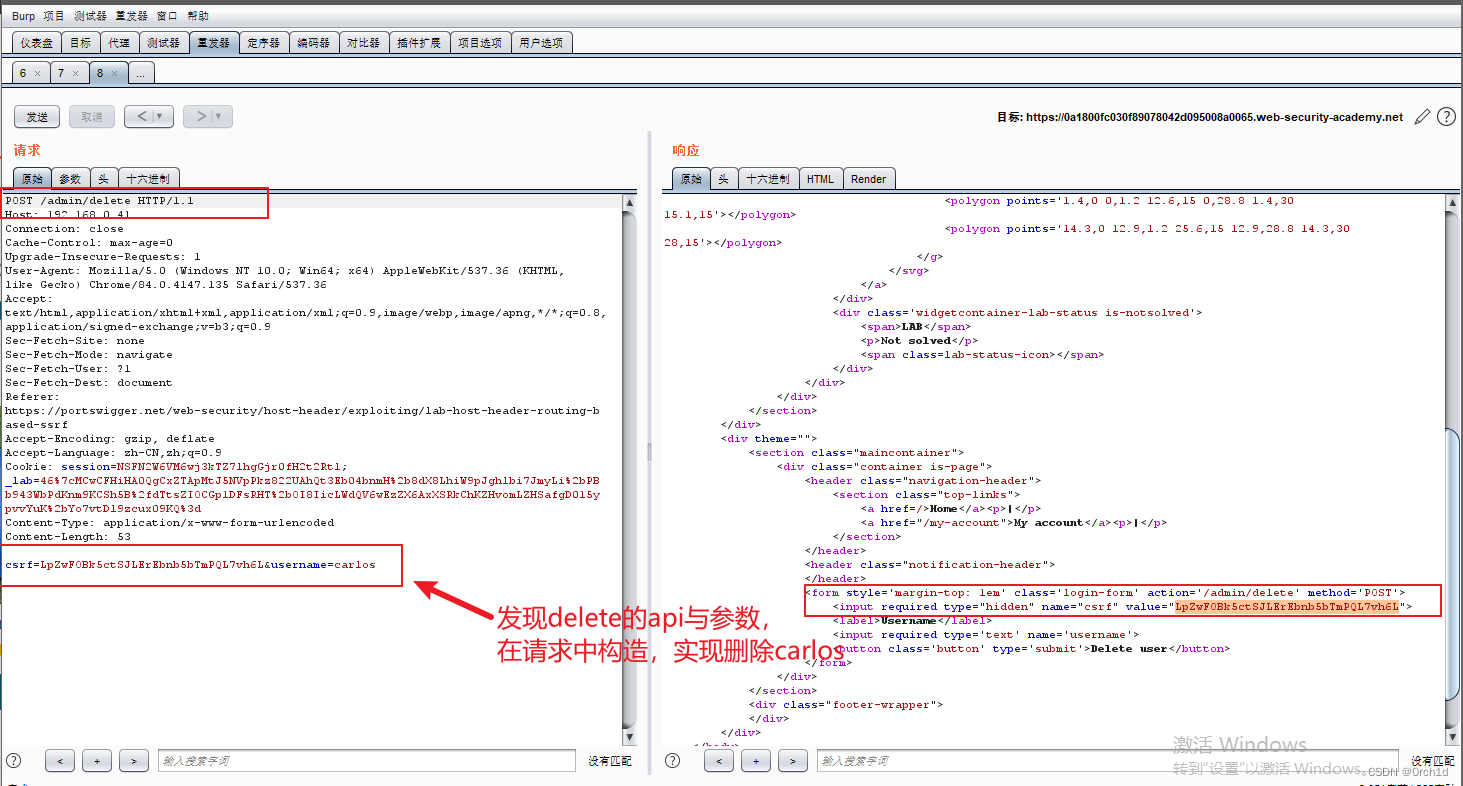Switch to the 目标 tab
The width and height of the screenshot is (1463, 786).
tap(80, 43)
